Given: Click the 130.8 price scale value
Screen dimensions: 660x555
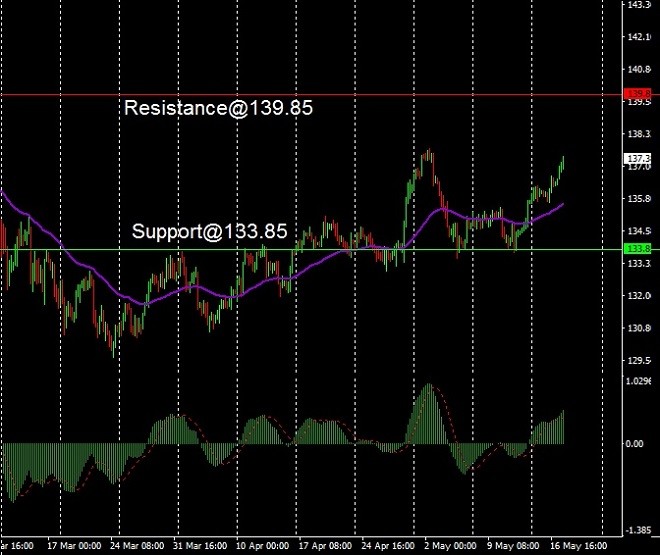Looking at the screenshot, I should [639, 328].
